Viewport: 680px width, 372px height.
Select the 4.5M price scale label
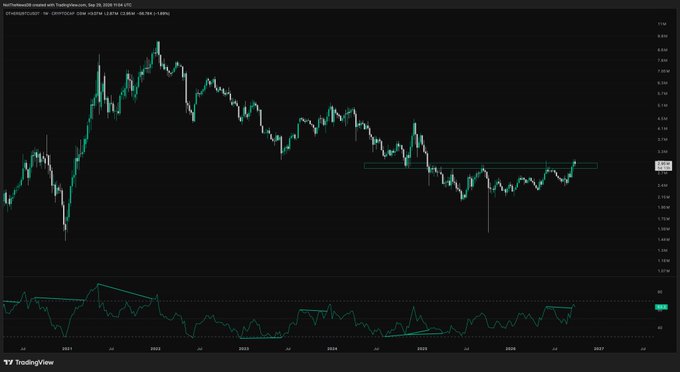point(663,118)
